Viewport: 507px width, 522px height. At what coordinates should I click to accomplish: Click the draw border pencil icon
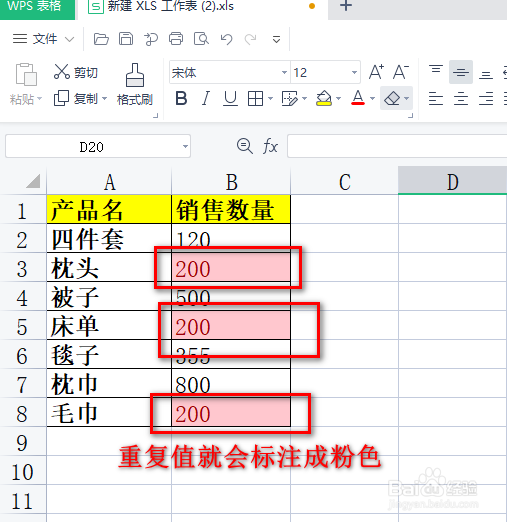coord(290,99)
